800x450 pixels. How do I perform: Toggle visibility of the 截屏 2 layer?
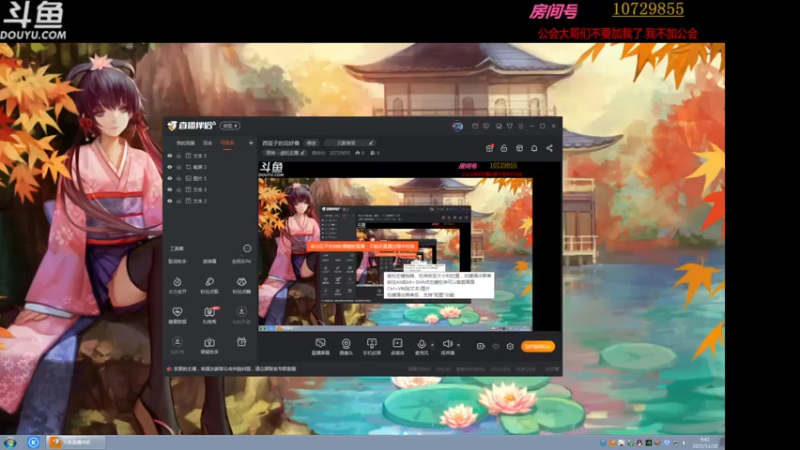pos(170,167)
